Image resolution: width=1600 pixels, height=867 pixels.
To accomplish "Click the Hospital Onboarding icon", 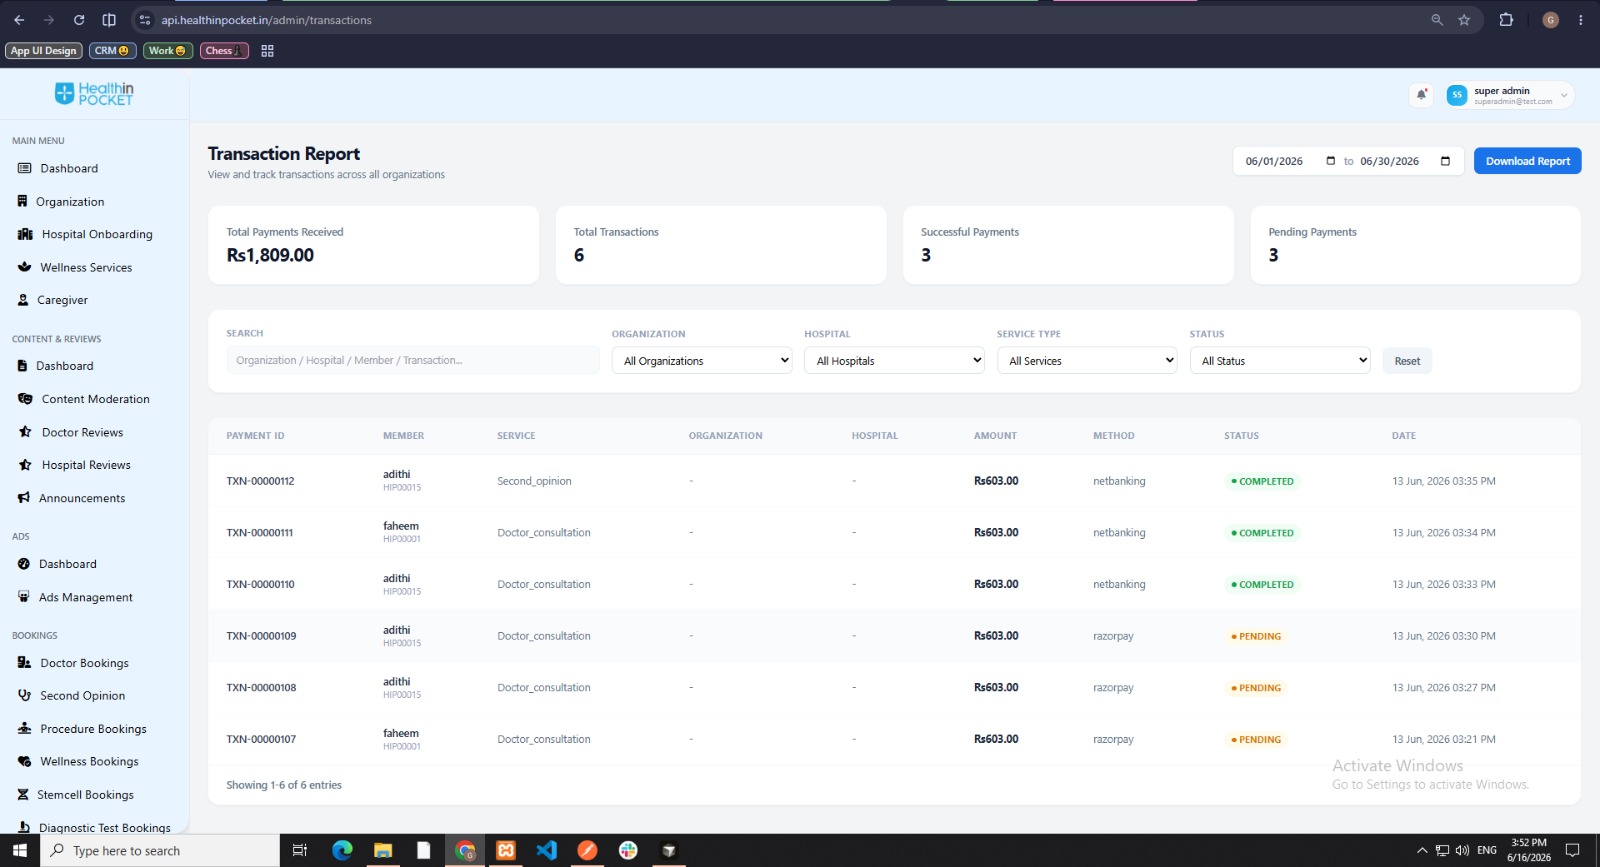I will [x=25, y=234].
